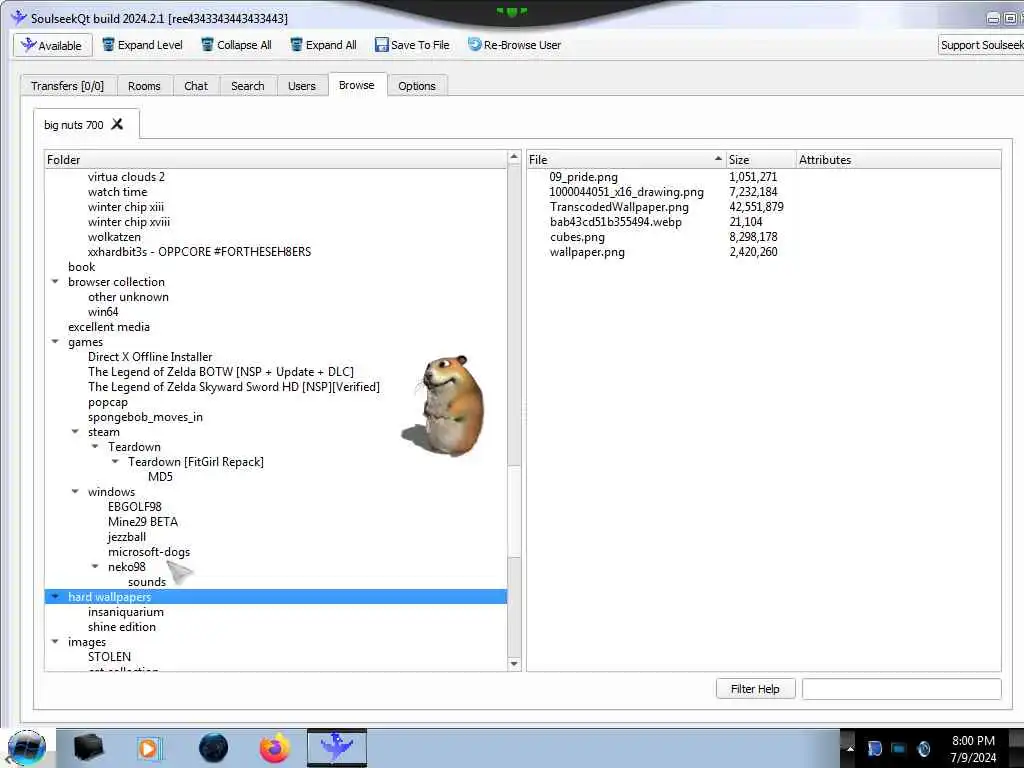
Task: Sort by the Size column header
Action: tap(761, 160)
